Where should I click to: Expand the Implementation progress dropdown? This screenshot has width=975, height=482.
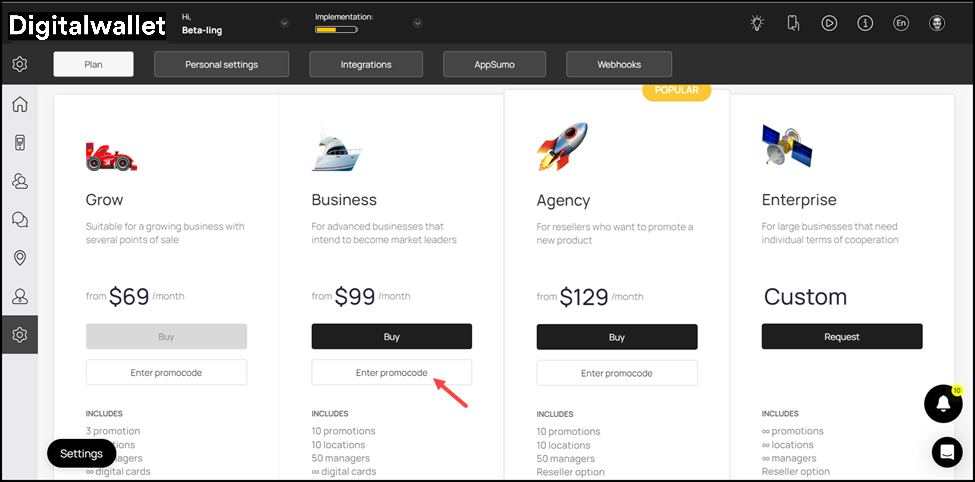417,23
